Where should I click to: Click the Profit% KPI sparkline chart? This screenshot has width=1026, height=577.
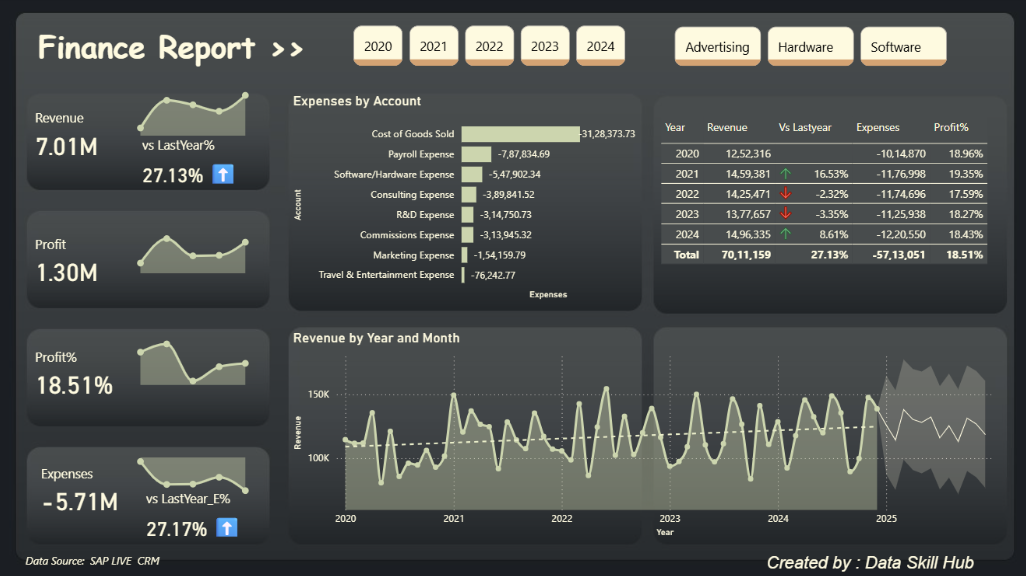193,363
